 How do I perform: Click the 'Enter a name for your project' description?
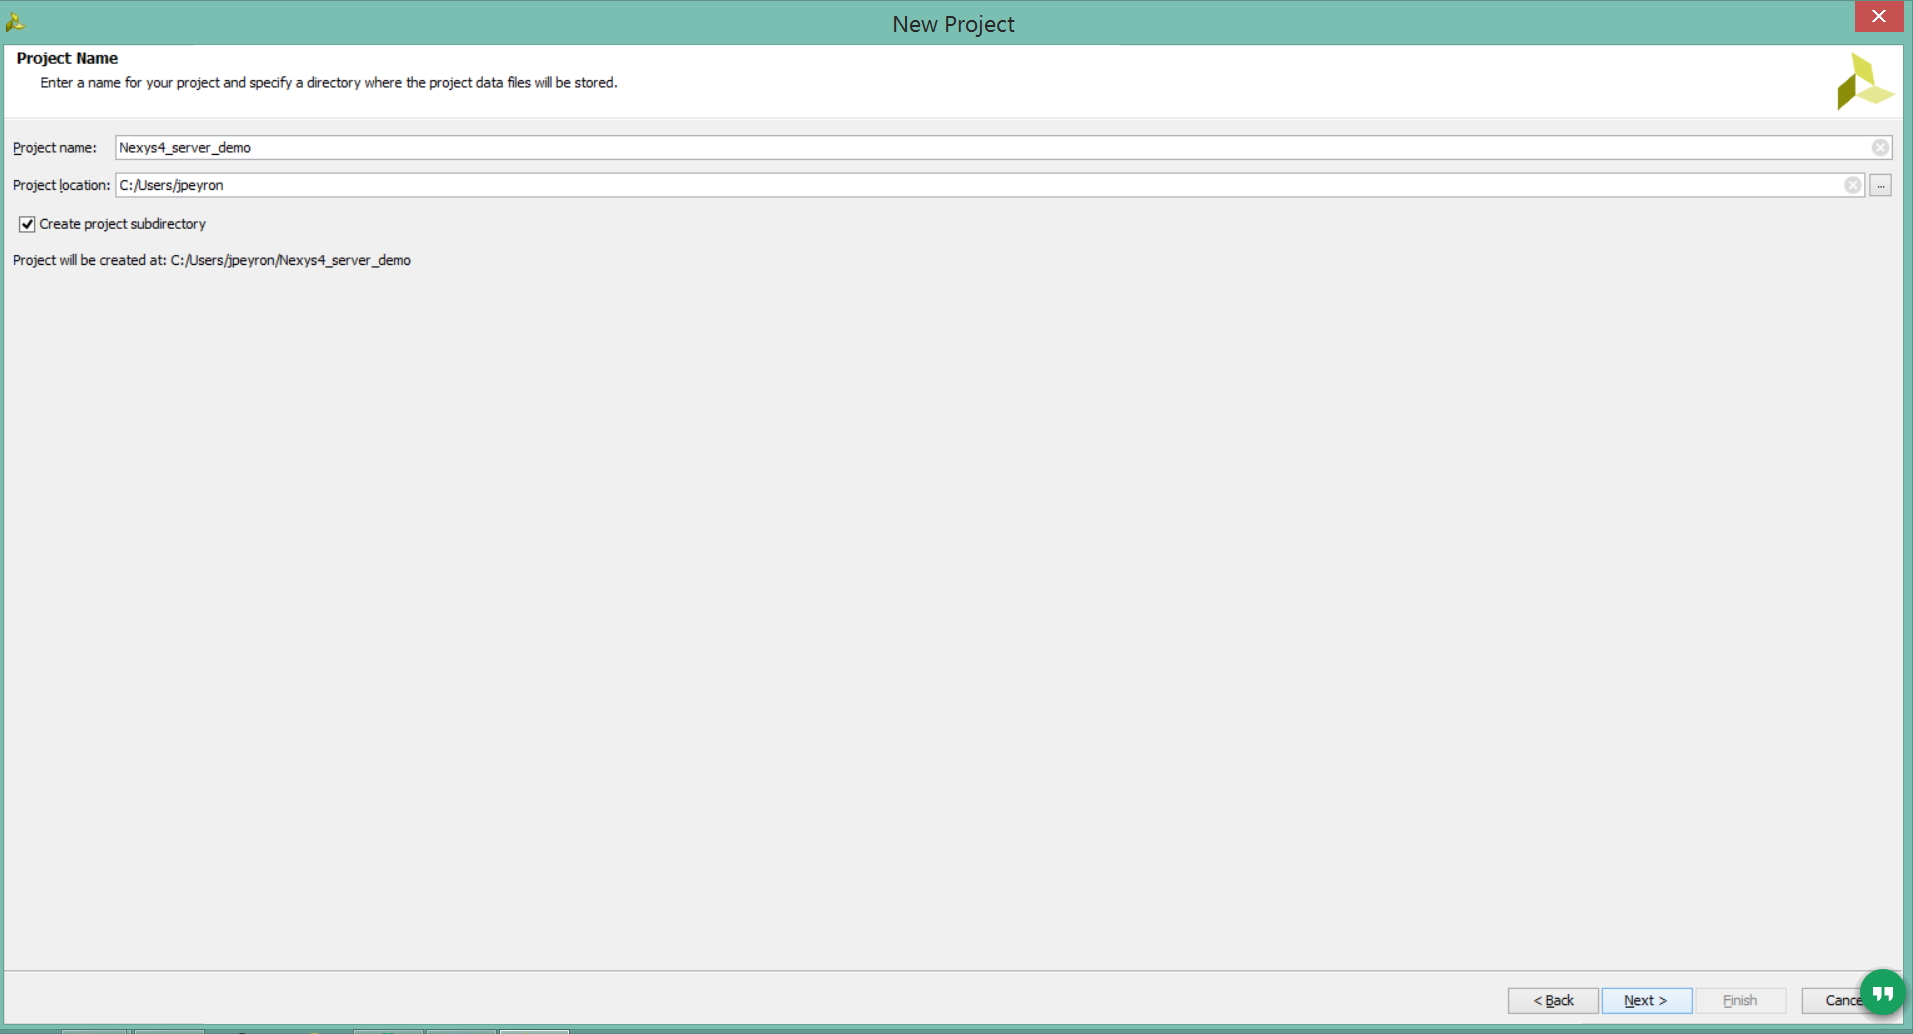[328, 82]
